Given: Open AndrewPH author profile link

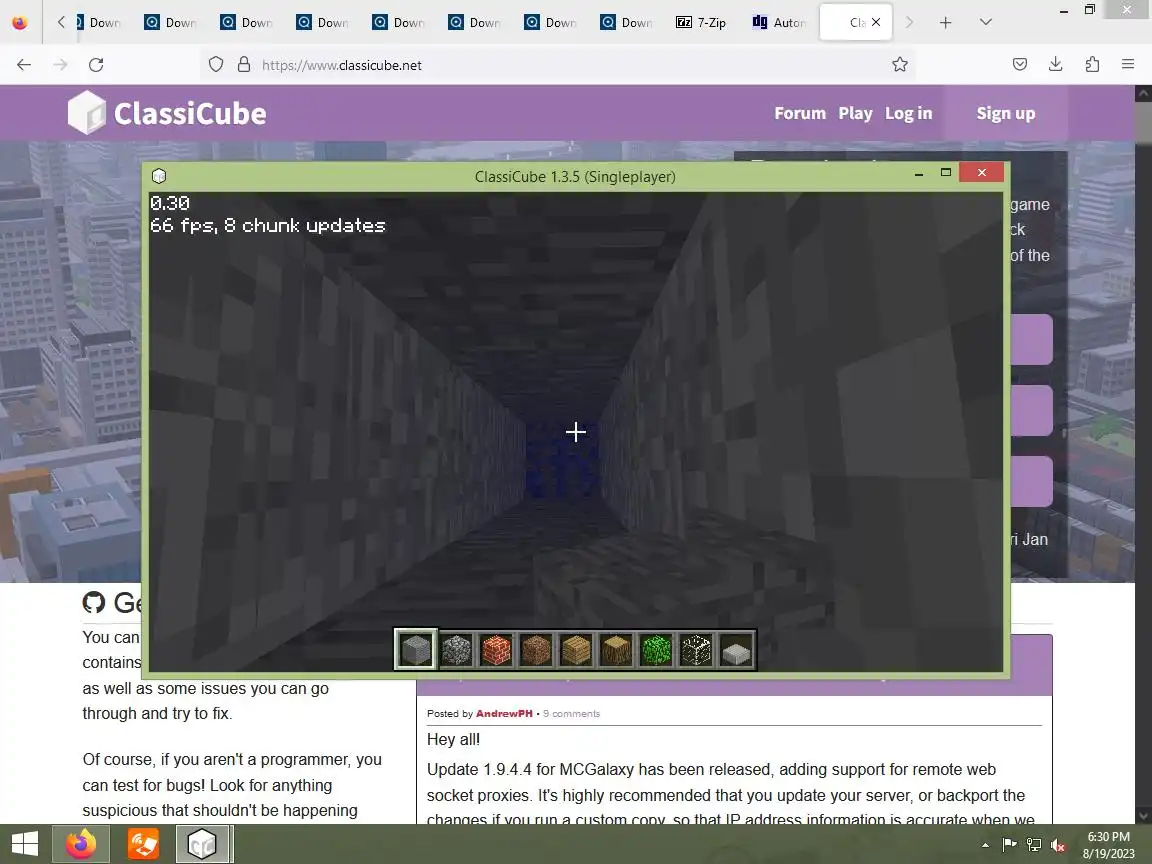Looking at the screenshot, I should (x=504, y=713).
